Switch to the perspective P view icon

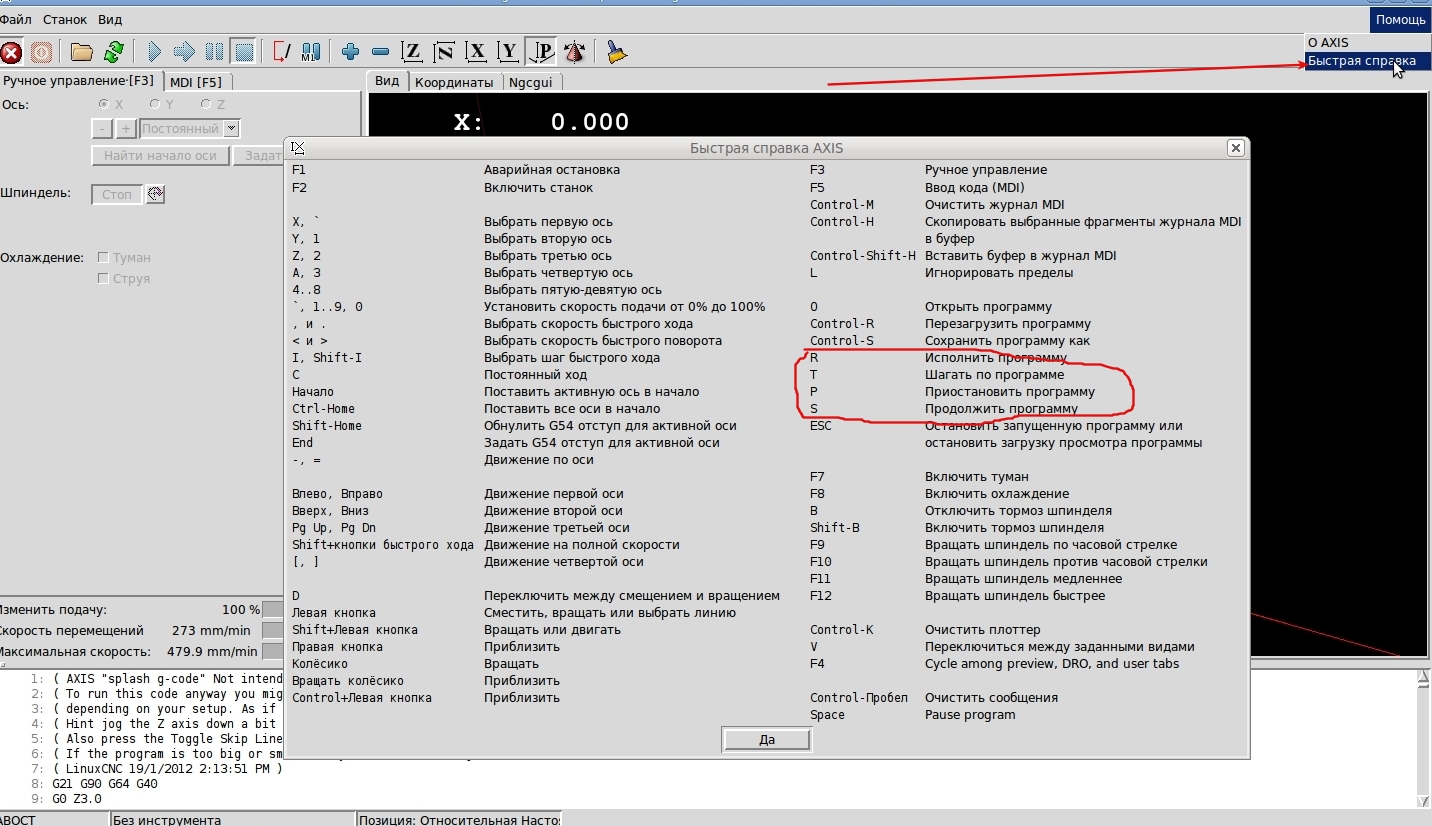pos(541,52)
